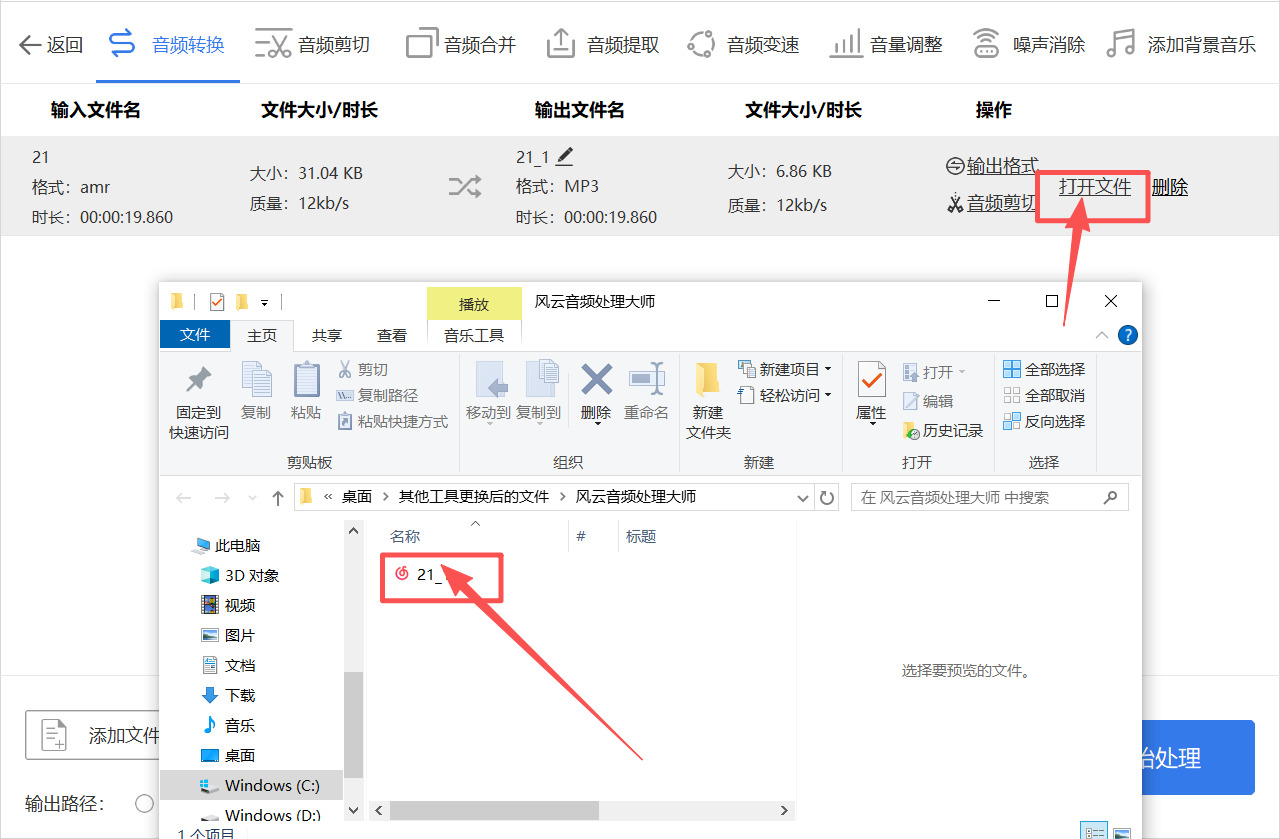1280x839 pixels.
Task: Switch to the 查看 Explorer tab
Action: 391,335
